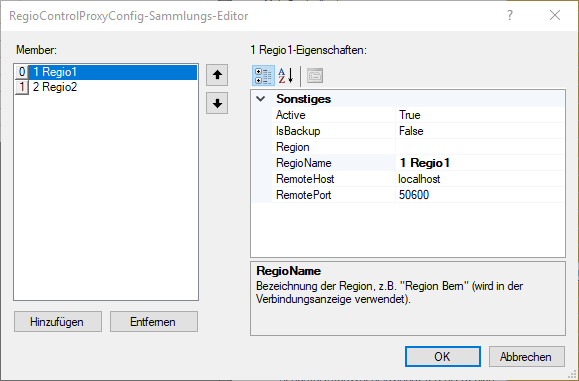The height and width of the screenshot is (381, 579).
Task: Open the Property Pages toolbar icon
Action: point(315,76)
